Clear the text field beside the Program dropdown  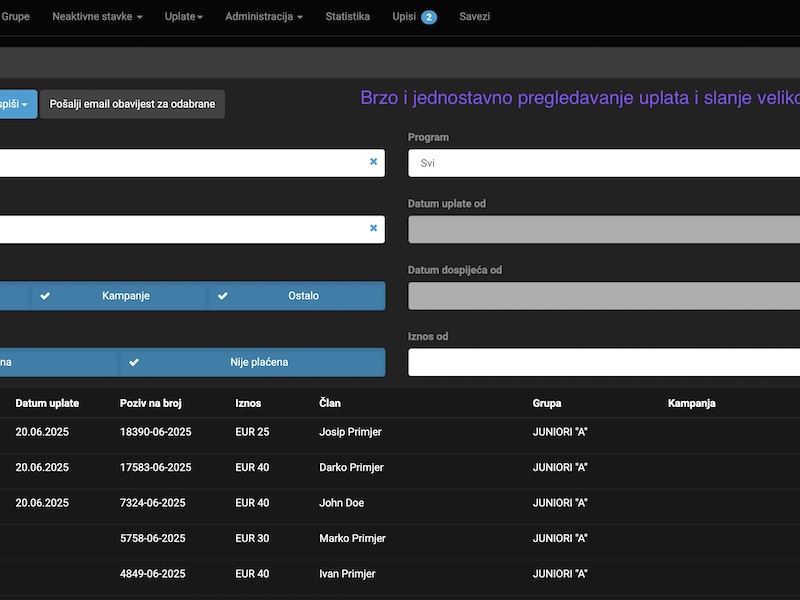[x=373, y=162]
